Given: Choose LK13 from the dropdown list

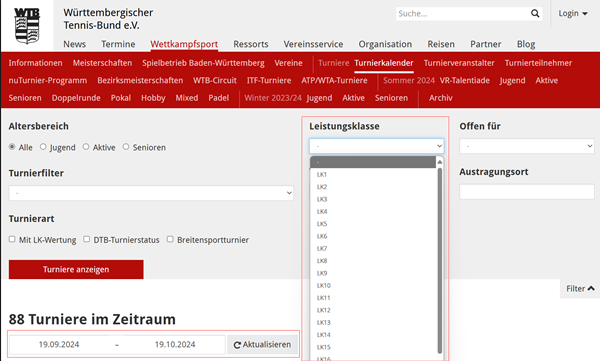Looking at the screenshot, I should point(373,323).
